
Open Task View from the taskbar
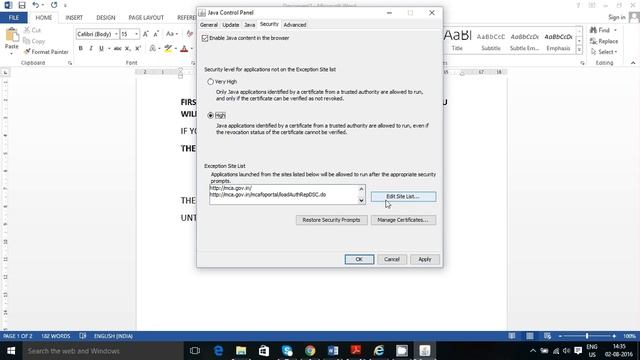tap(195, 351)
